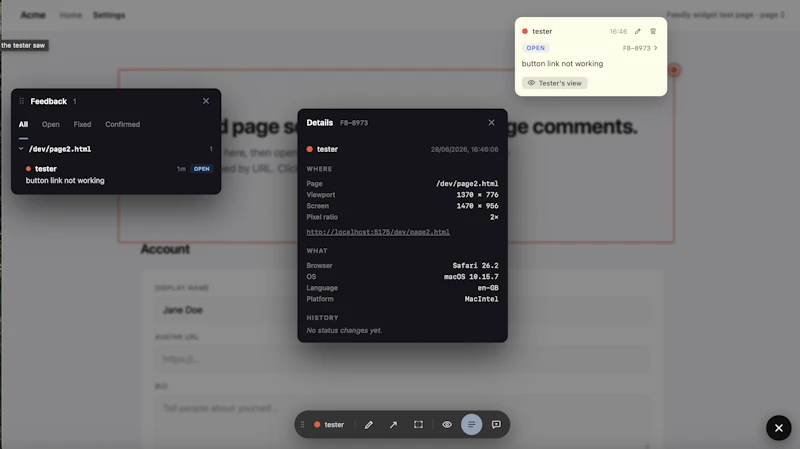Select the arrow tool in bottom toolbar
Viewport: 800px width, 449px height.
click(x=393, y=425)
